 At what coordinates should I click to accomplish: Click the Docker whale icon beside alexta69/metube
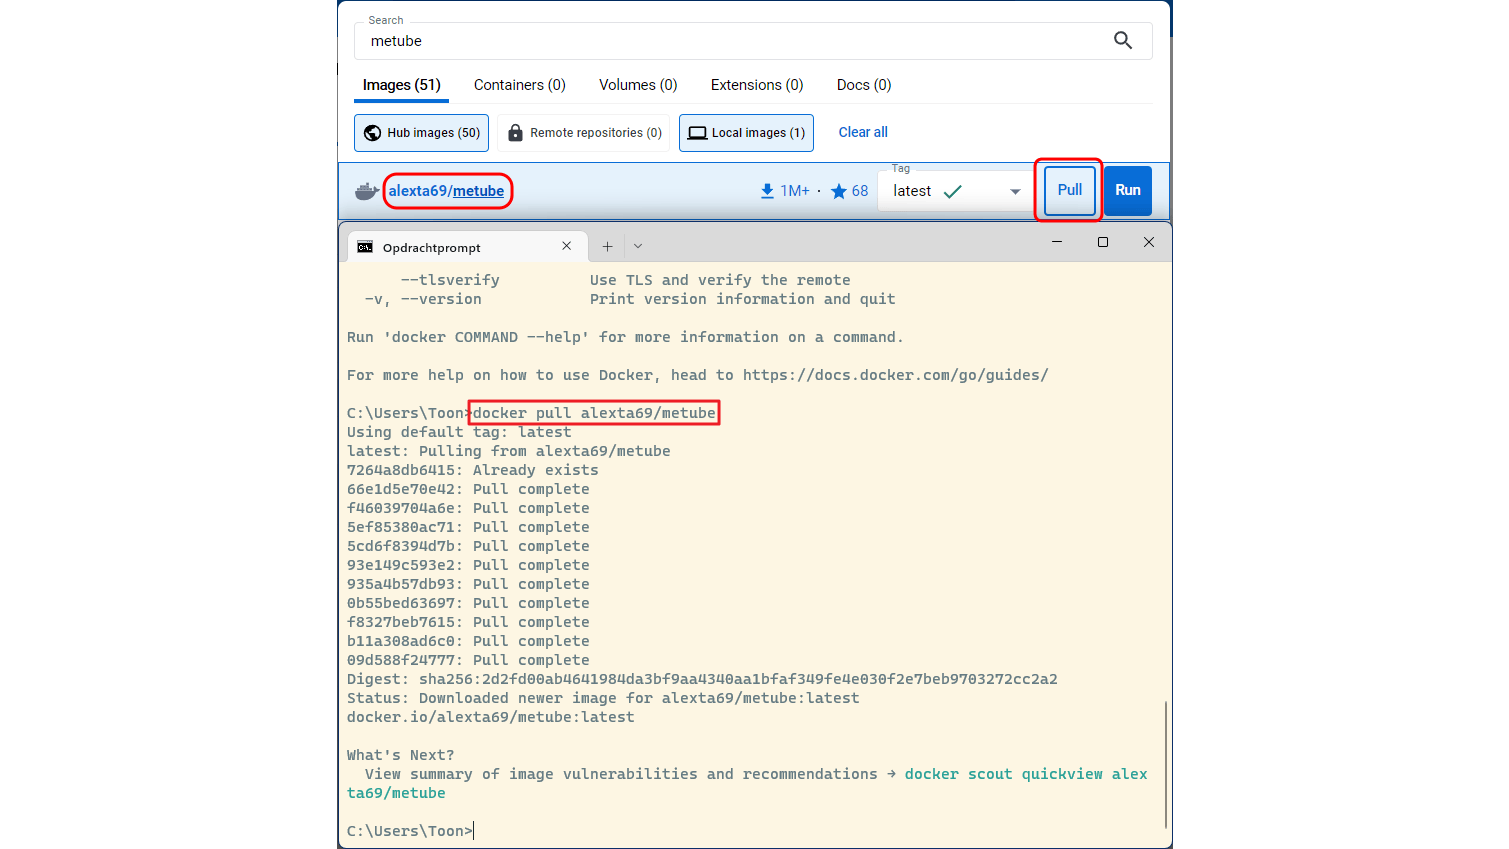367,191
